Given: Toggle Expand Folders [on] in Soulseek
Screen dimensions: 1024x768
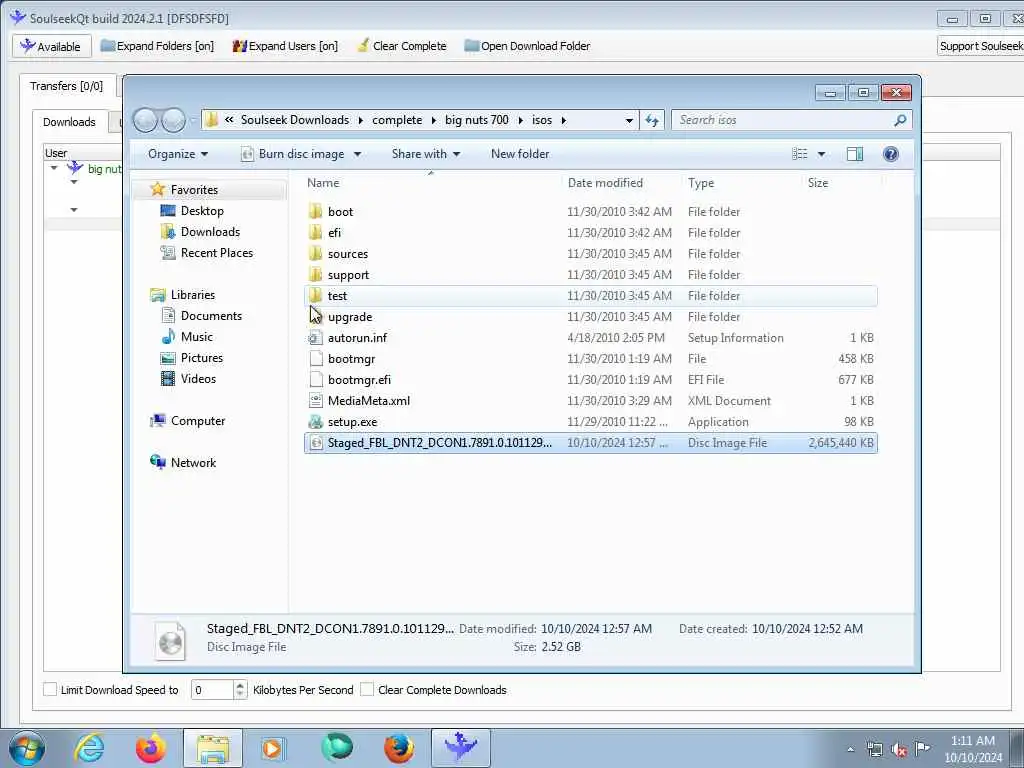Looking at the screenshot, I should coord(157,46).
